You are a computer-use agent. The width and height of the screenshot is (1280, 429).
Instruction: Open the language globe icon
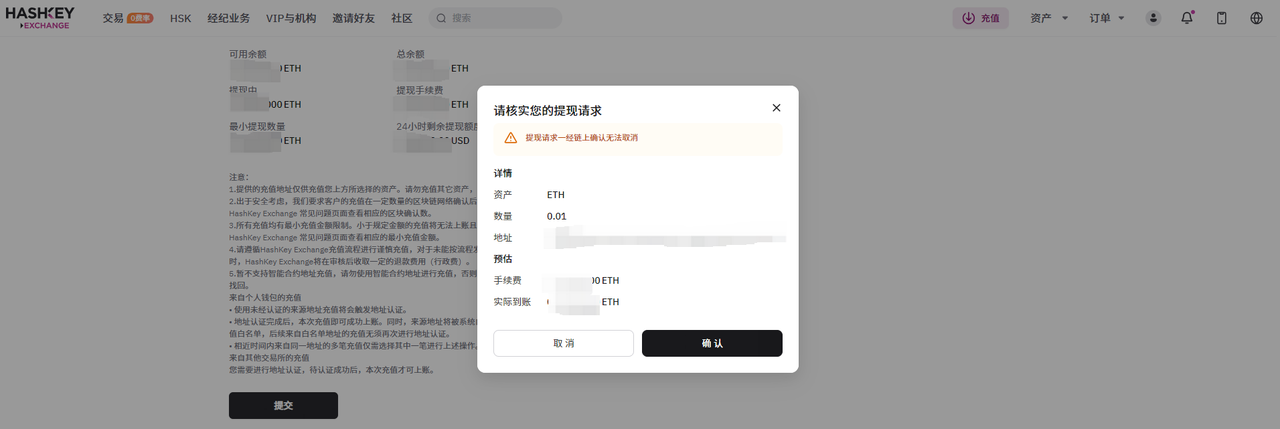(1256, 18)
